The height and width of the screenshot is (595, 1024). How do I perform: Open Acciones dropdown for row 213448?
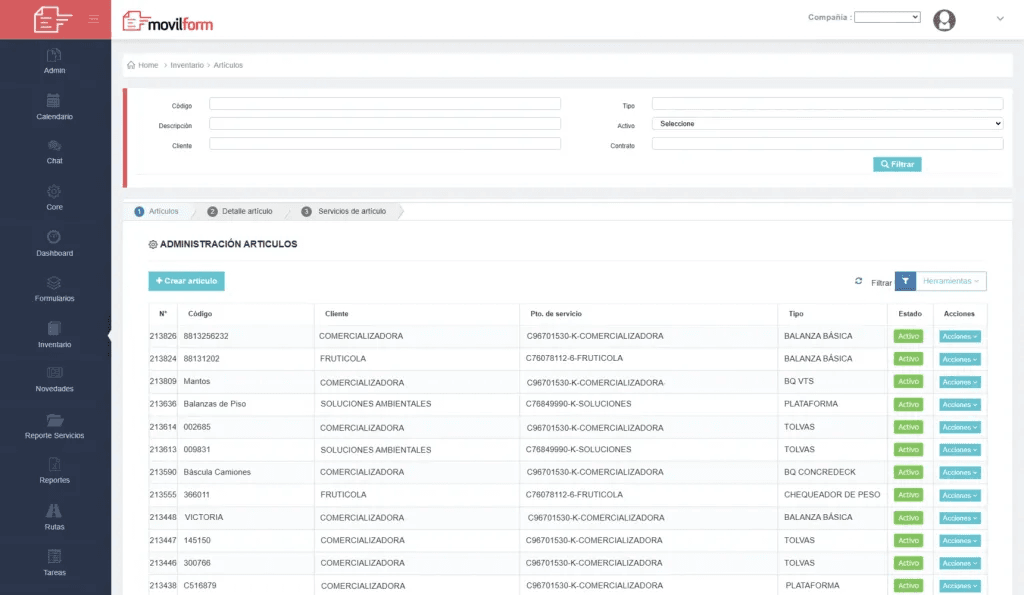(x=959, y=518)
